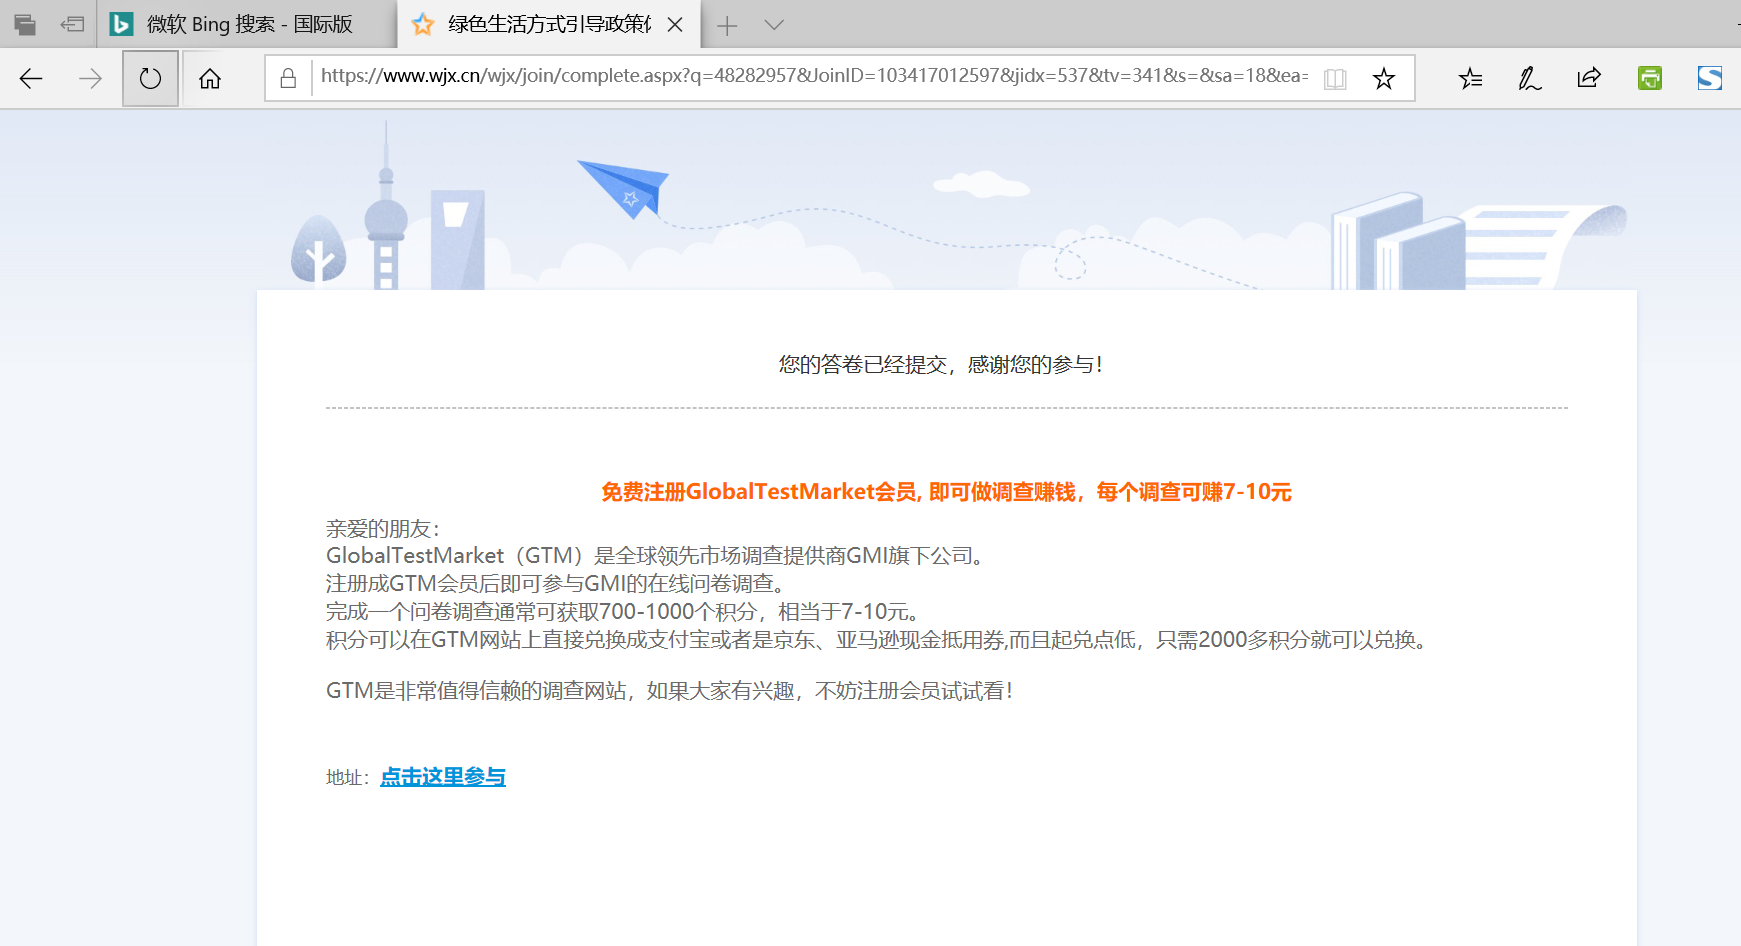Set these tabs aside
Screen dimensions: 1741x946
tap(72, 24)
